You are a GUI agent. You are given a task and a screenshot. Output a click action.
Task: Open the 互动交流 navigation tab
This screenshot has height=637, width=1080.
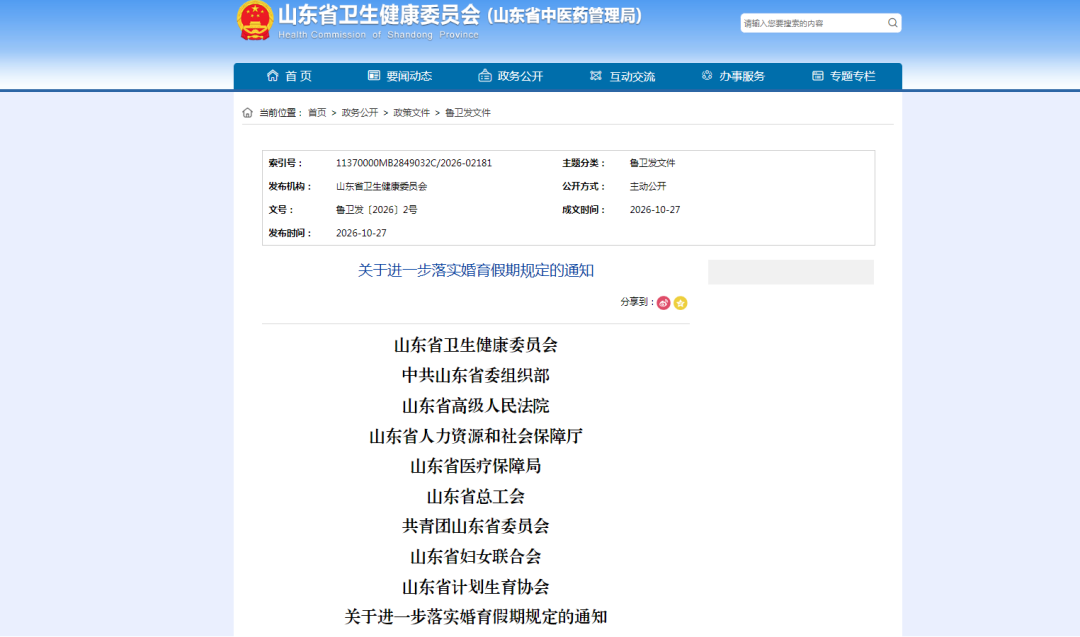pyautogui.click(x=623, y=76)
